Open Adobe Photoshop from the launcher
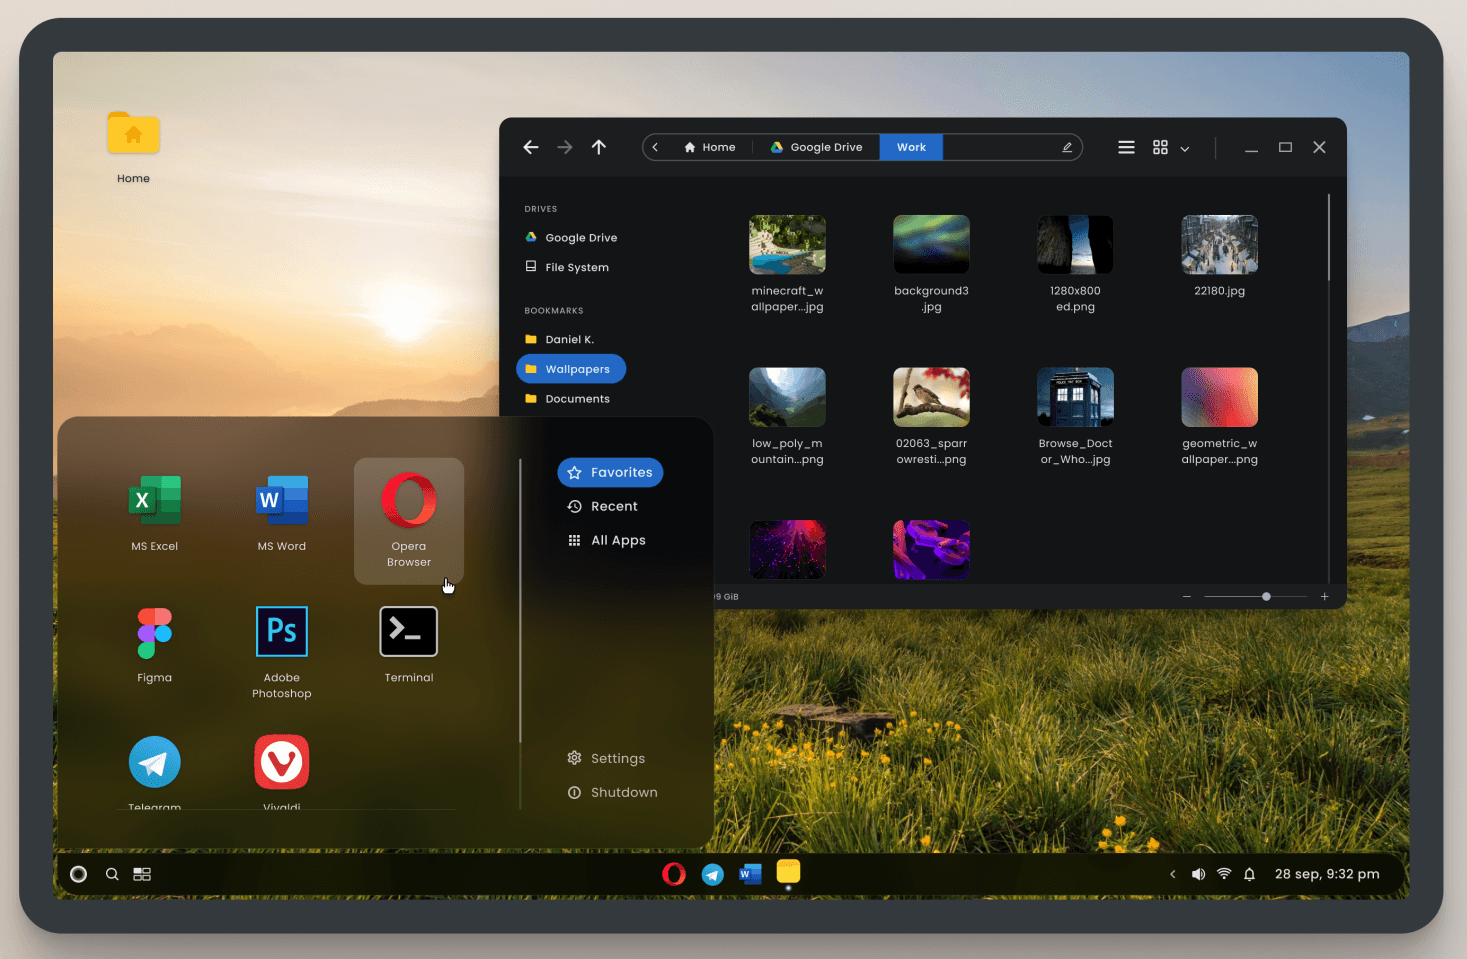The width and height of the screenshot is (1467, 959). coord(282,652)
